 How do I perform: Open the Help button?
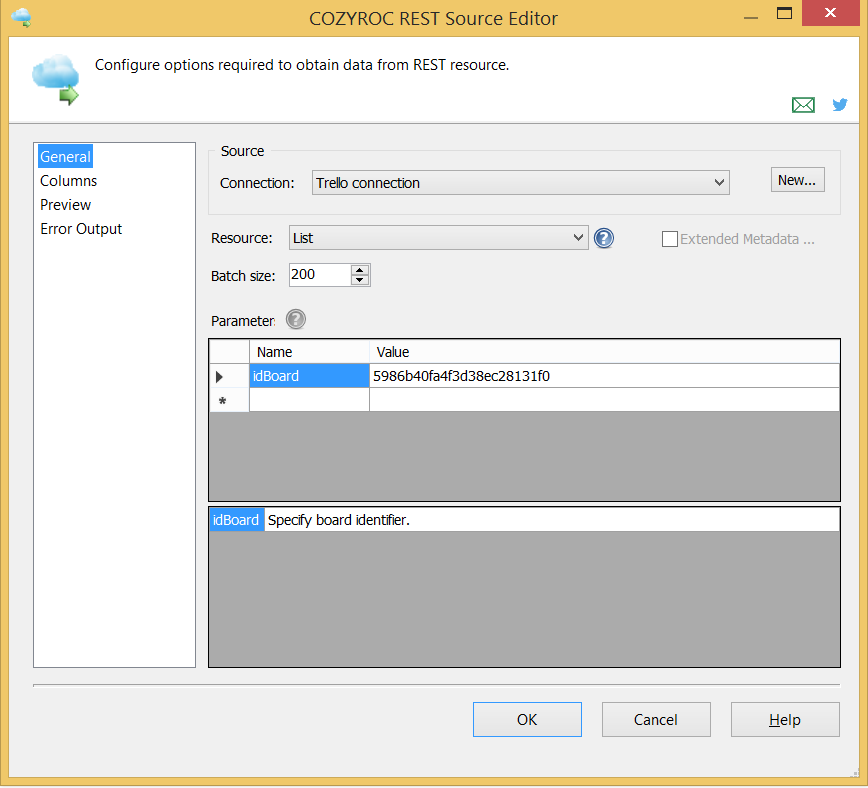tap(785, 719)
